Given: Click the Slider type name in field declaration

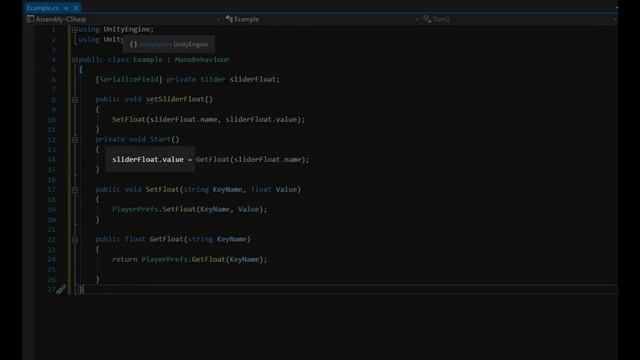Looking at the screenshot, I should 212,80.
